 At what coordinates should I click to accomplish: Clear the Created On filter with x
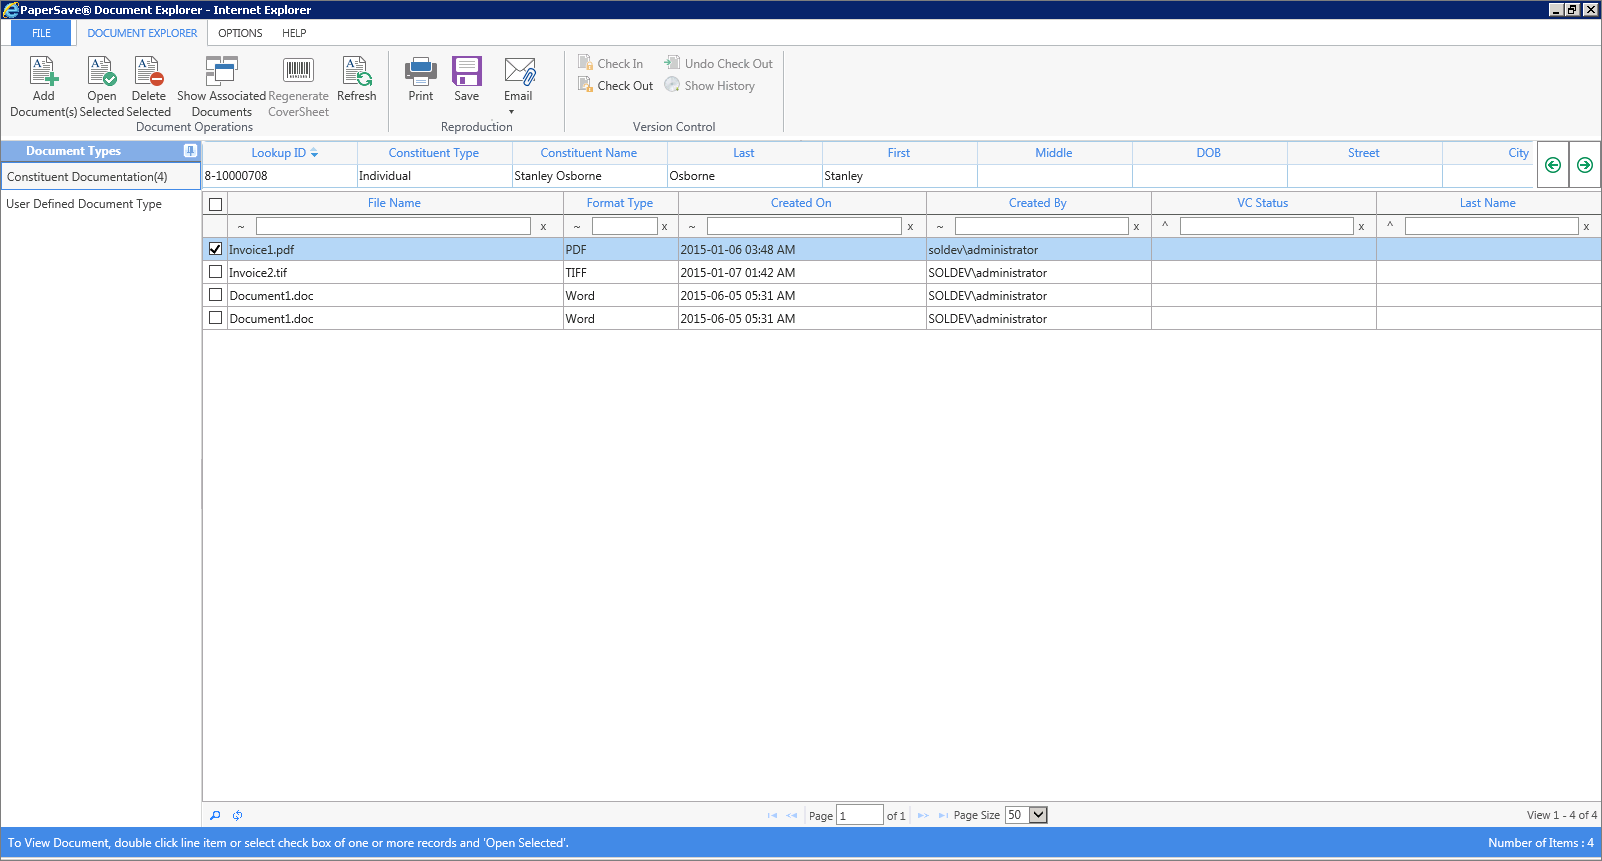click(x=910, y=227)
